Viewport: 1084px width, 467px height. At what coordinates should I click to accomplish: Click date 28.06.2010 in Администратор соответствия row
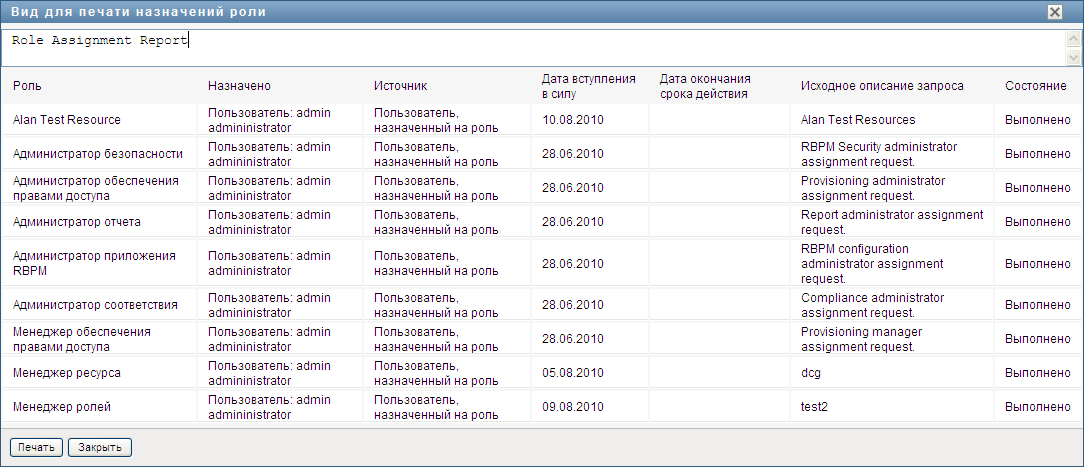(573, 305)
